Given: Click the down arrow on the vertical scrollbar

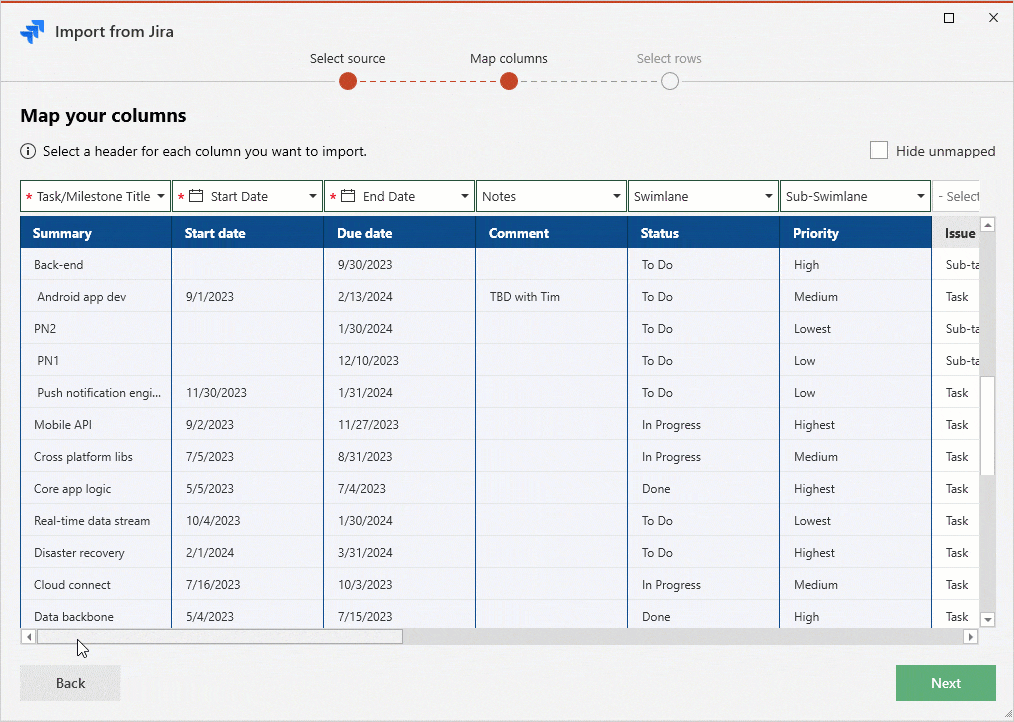Looking at the screenshot, I should pos(989,619).
